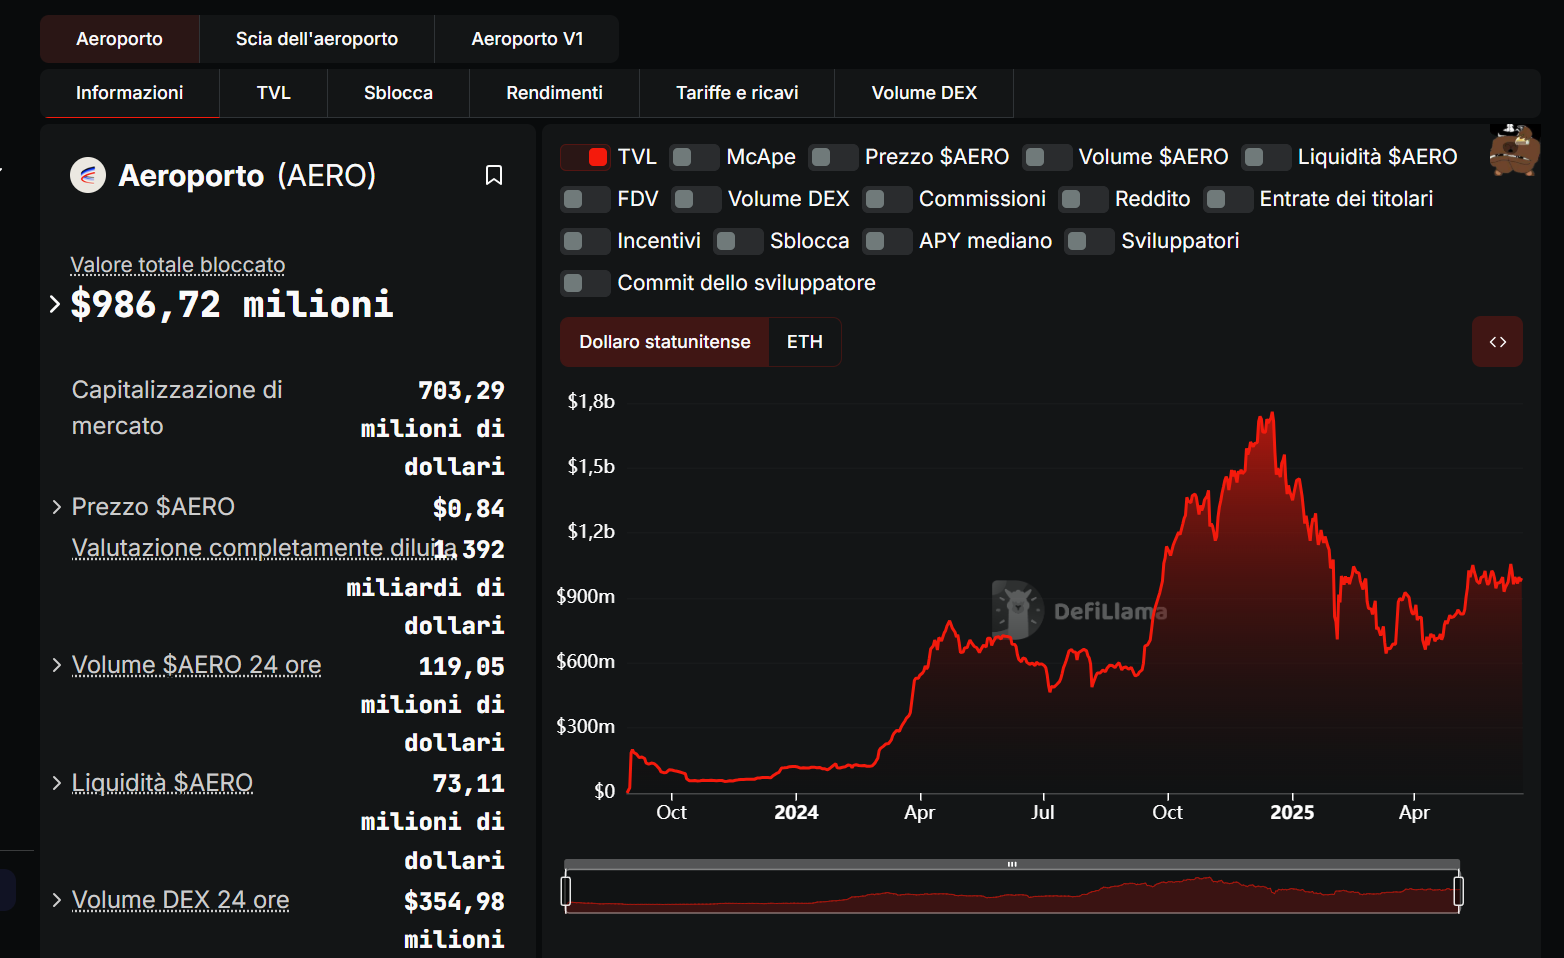Viewport: 1564px width, 958px height.
Task: Switch on the Reddito toggle
Action: (x=1083, y=199)
